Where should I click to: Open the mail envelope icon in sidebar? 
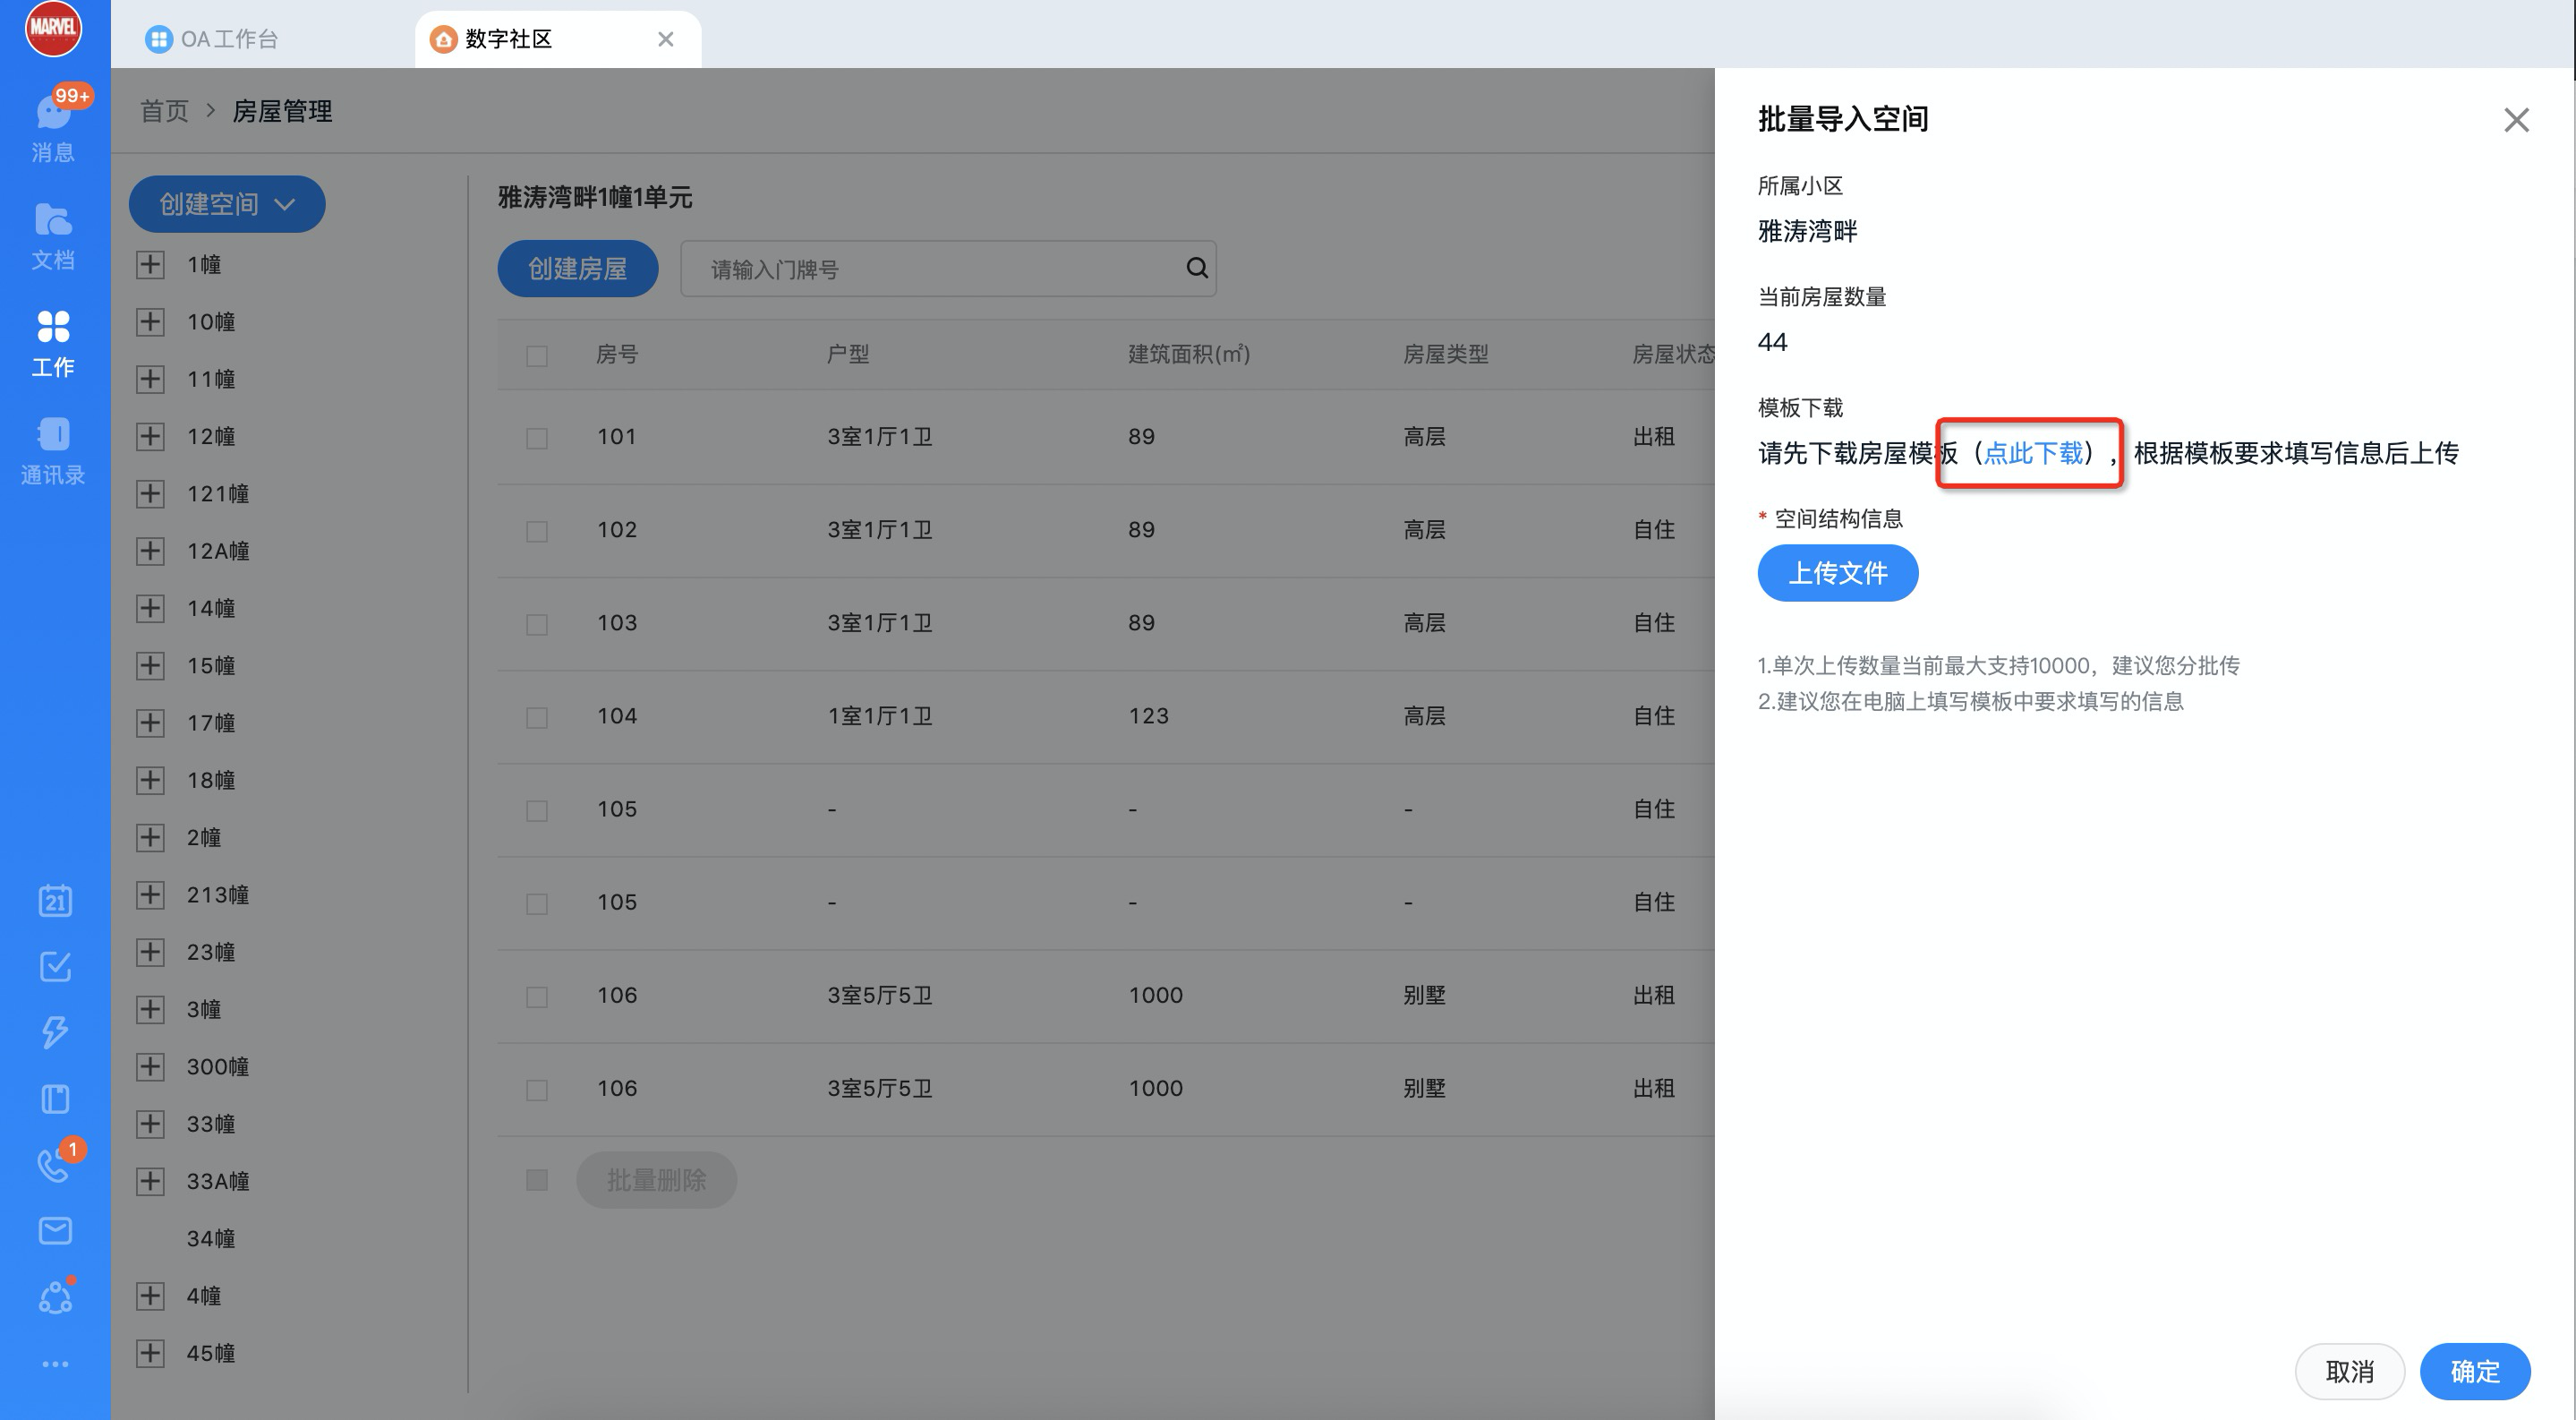[x=53, y=1231]
